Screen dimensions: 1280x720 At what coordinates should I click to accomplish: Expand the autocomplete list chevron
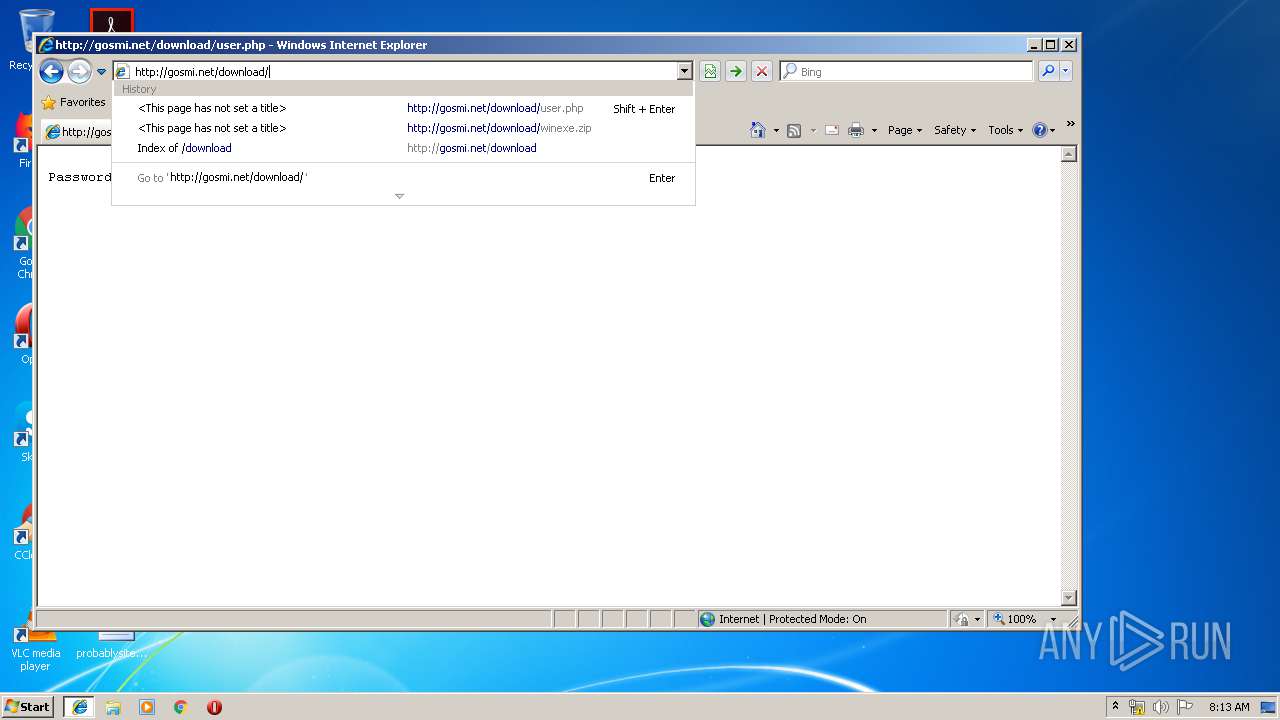click(x=399, y=196)
